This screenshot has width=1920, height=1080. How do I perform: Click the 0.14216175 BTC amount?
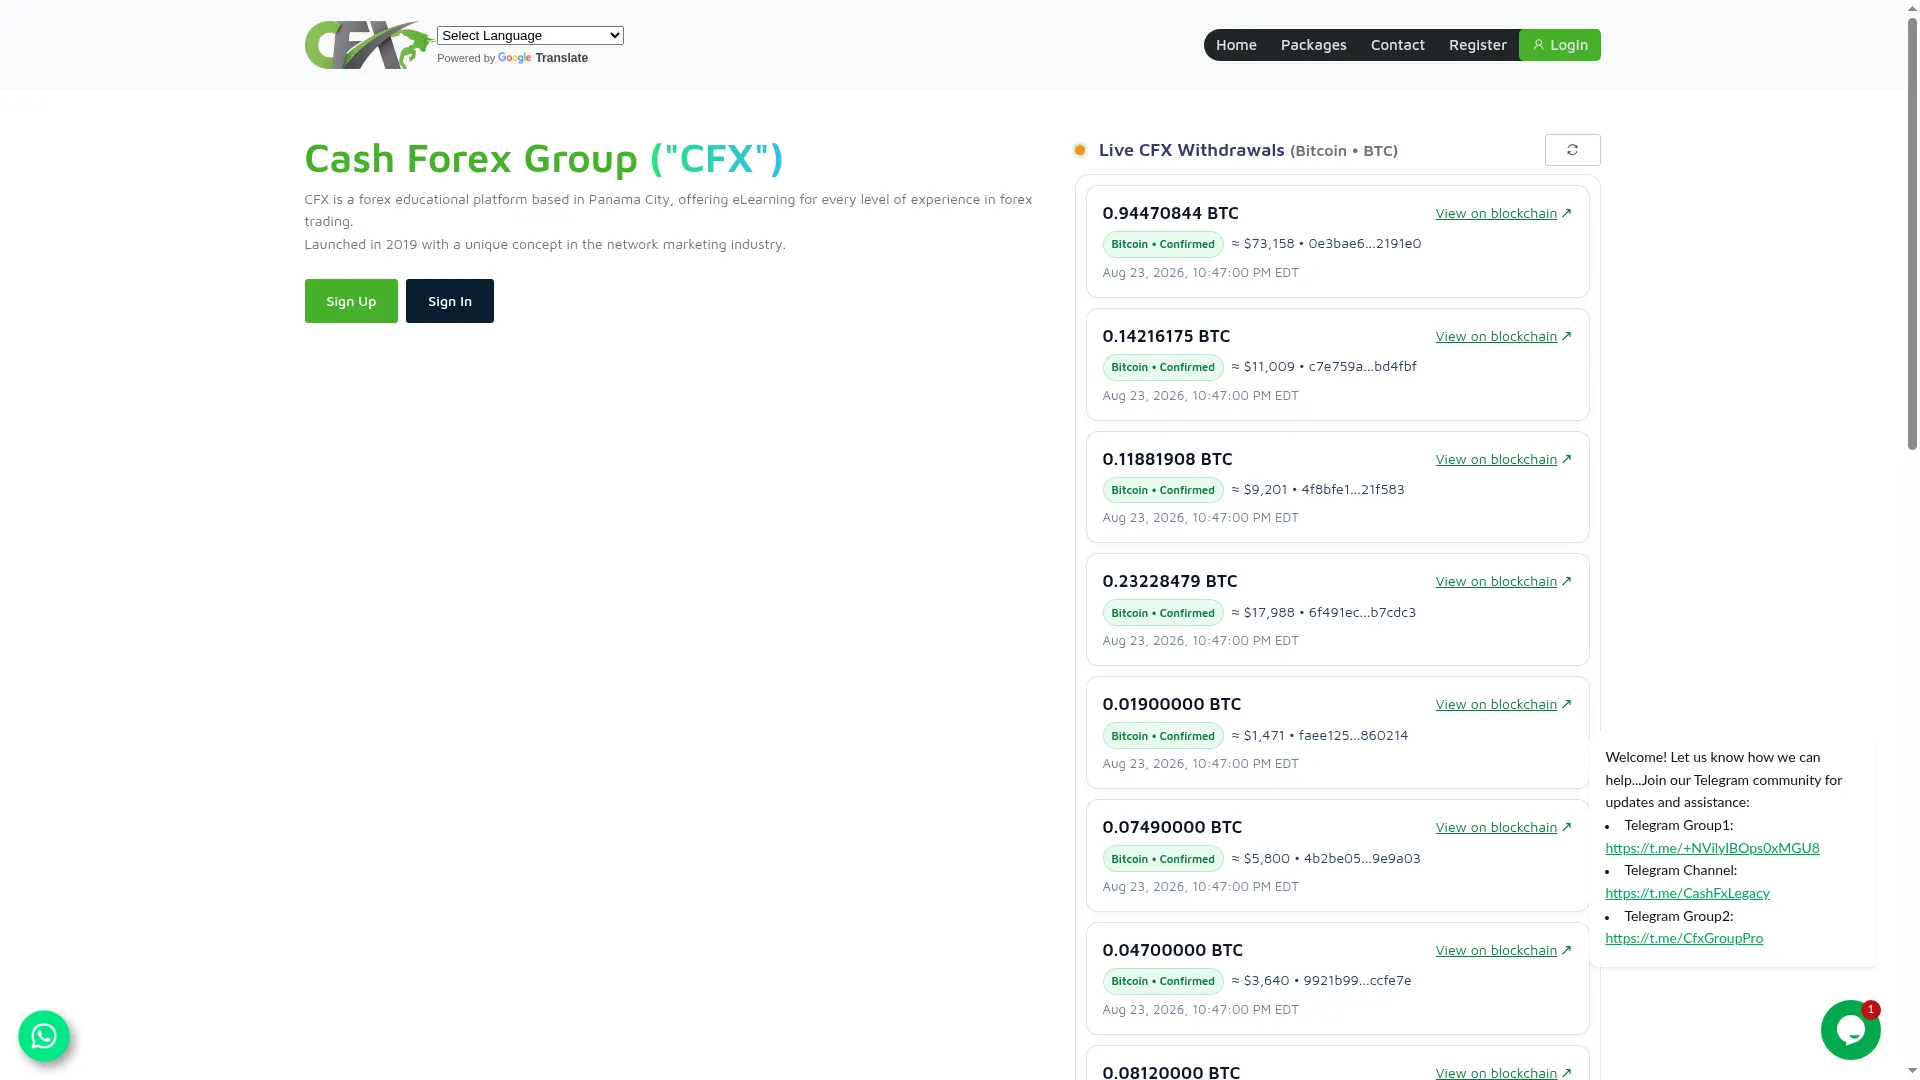1166,336
